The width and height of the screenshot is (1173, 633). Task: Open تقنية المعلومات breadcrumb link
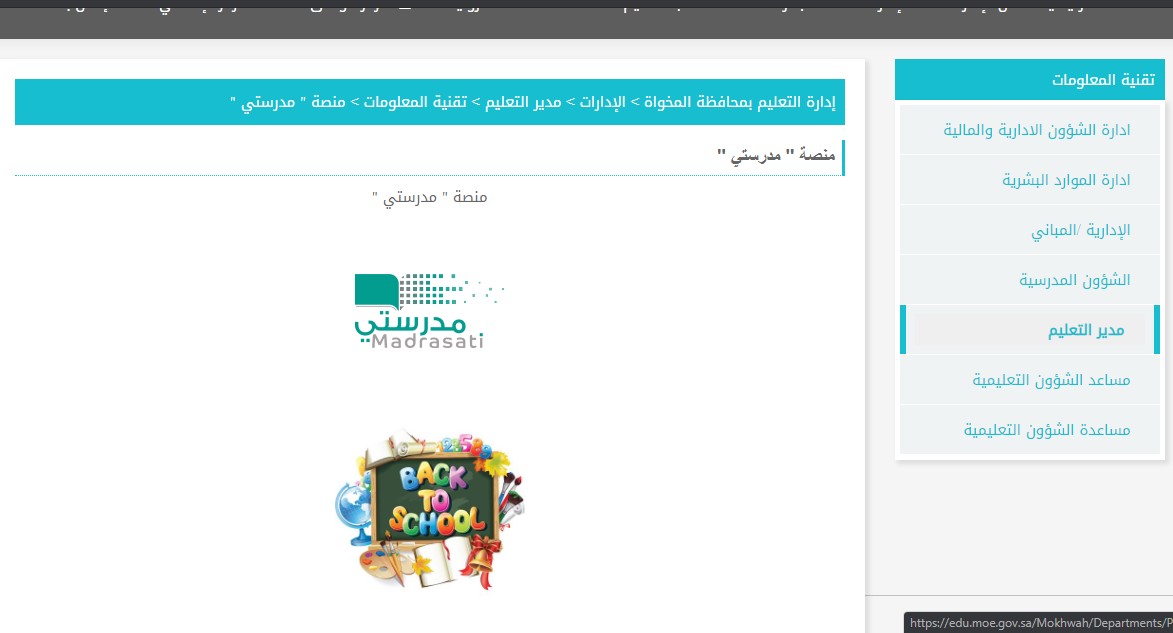[414, 102]
